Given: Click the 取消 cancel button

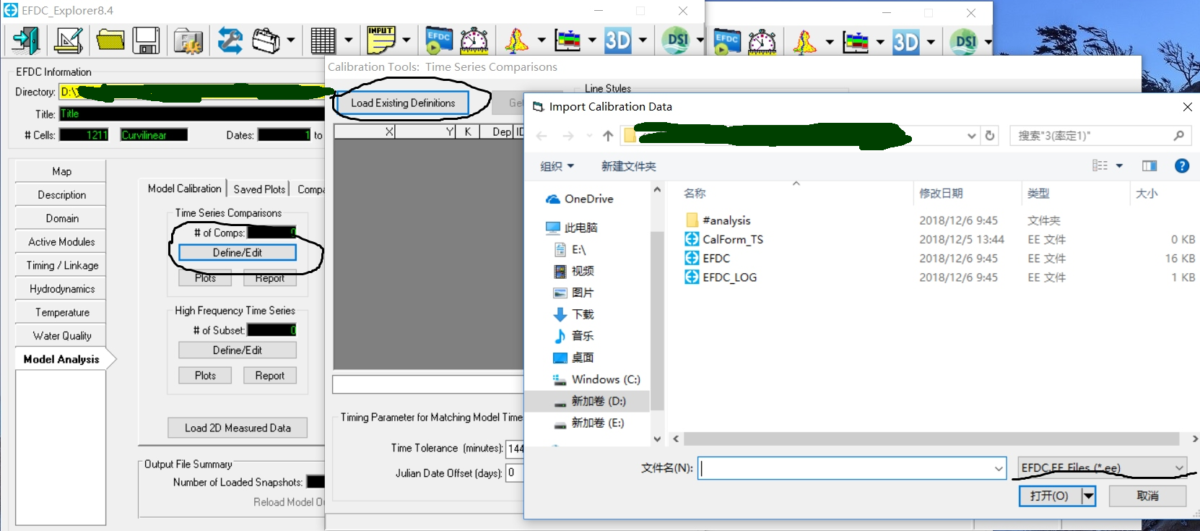Looking at the screenshot, I should pos(1148,495).
